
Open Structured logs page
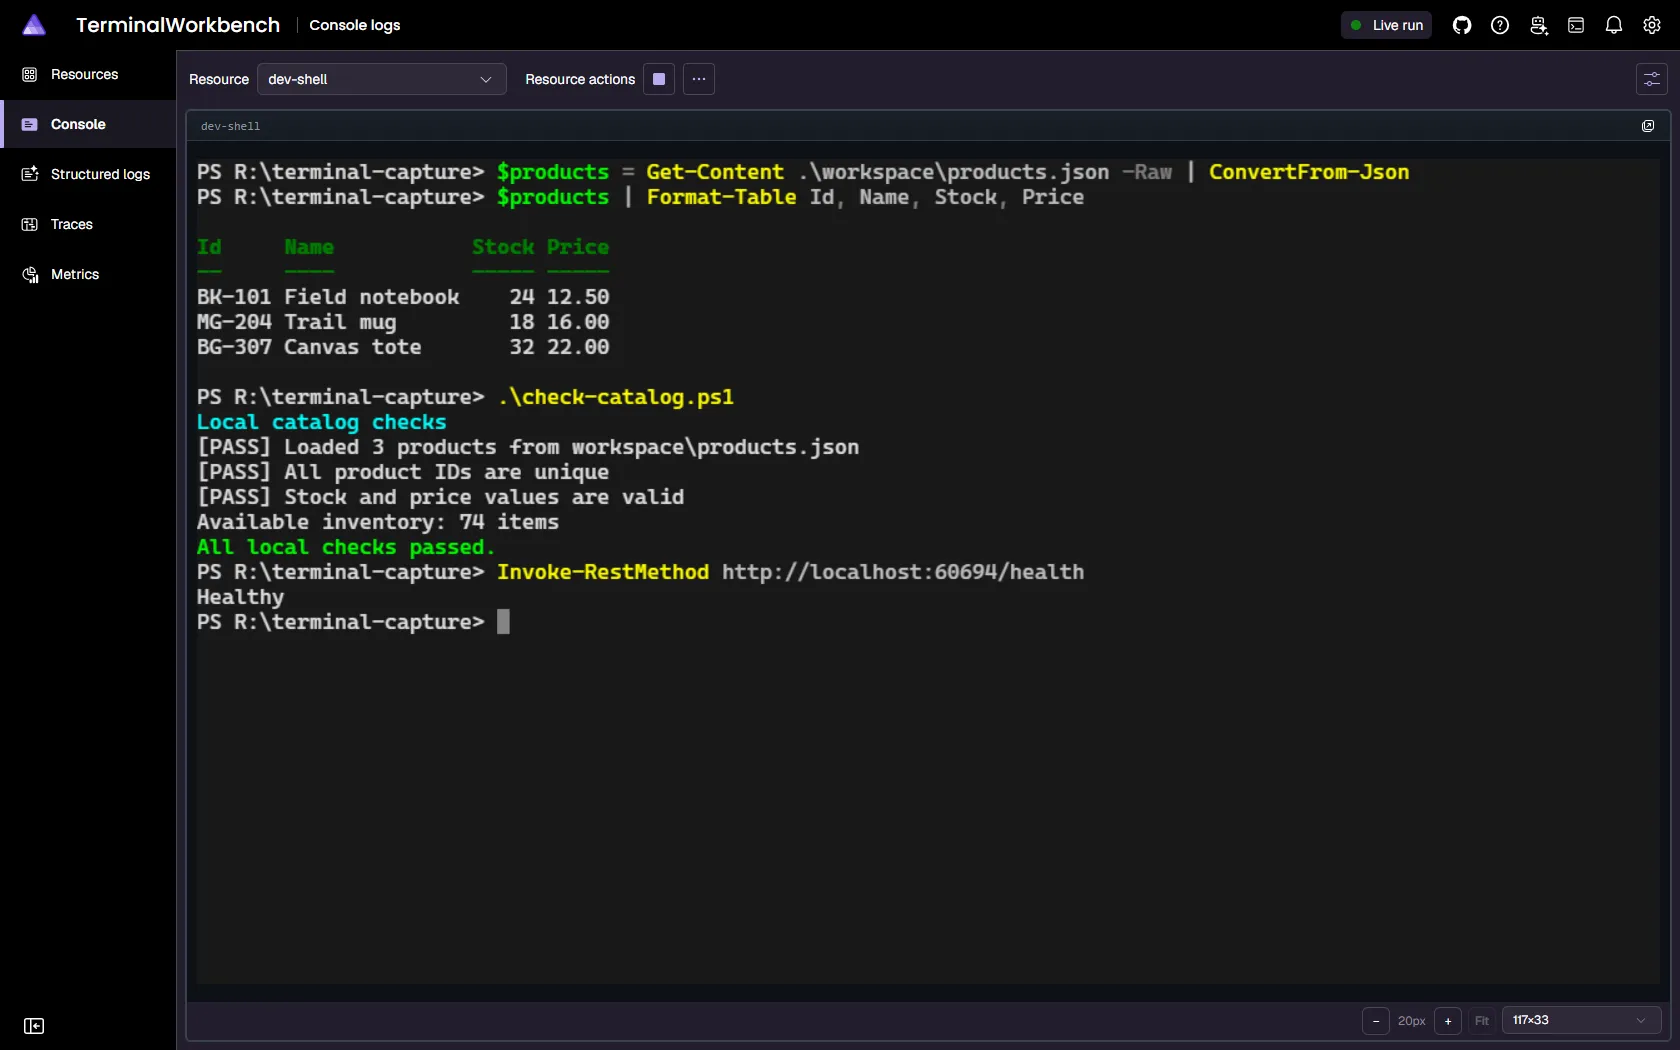click(88, 175)
